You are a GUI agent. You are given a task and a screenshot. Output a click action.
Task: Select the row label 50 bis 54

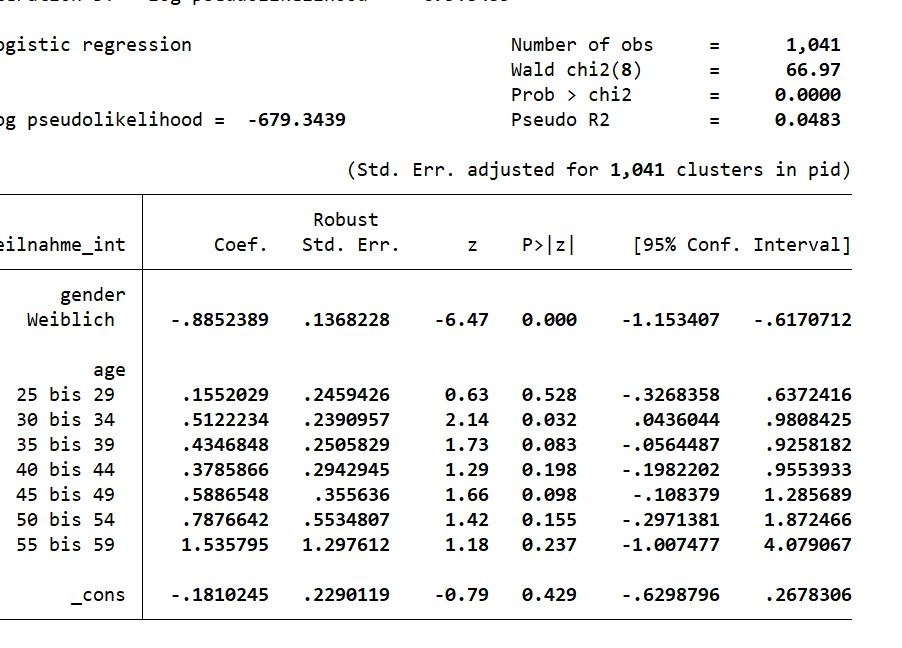pyautogui.click(x=66, y=520)
